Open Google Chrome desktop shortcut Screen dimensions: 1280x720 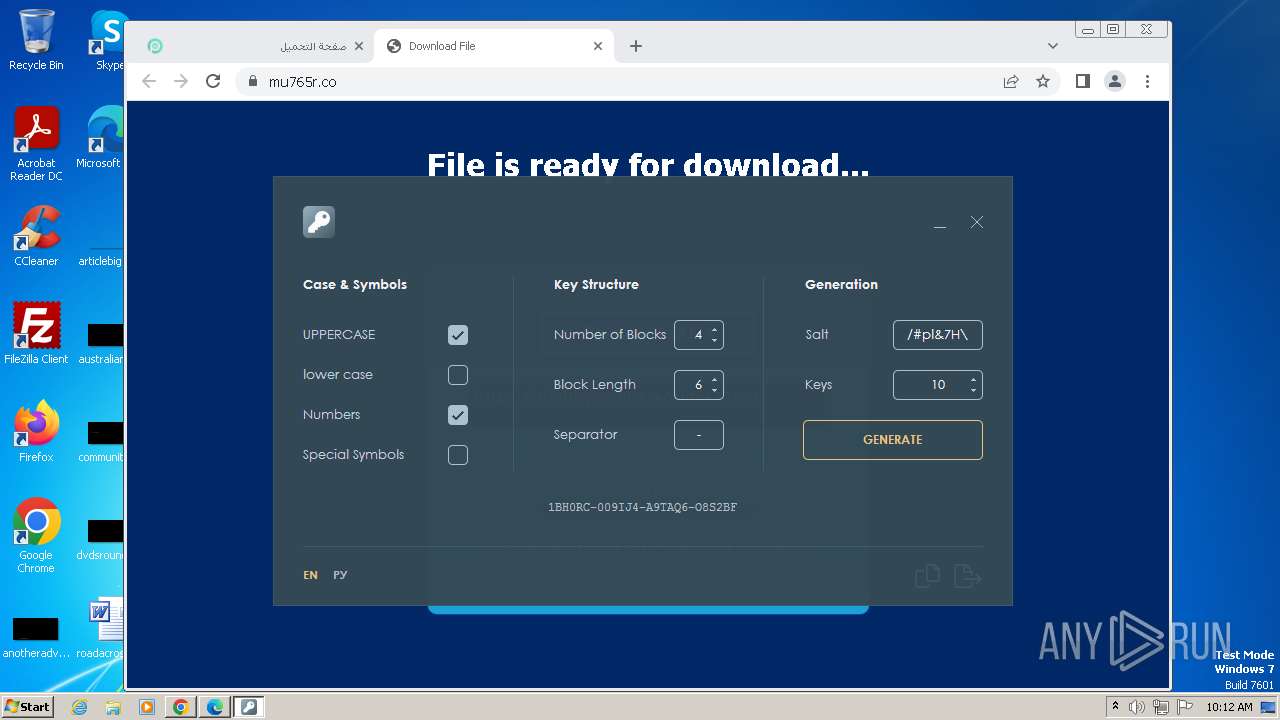pyautogui.click(x=36, y=536)
